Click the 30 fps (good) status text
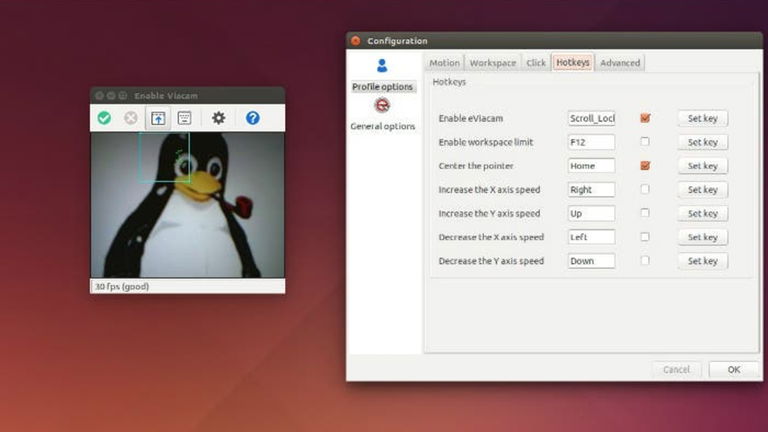Viewport: 768px width, 432px height. coord(122,287)
